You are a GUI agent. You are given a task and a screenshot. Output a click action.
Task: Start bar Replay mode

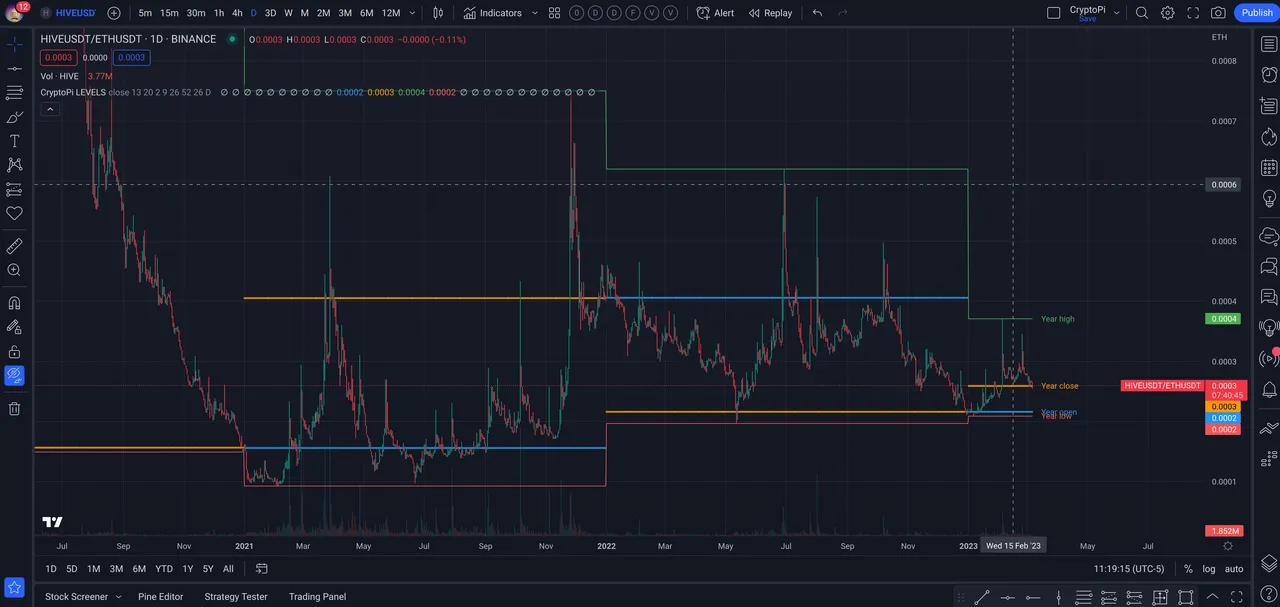pos(770,13)
